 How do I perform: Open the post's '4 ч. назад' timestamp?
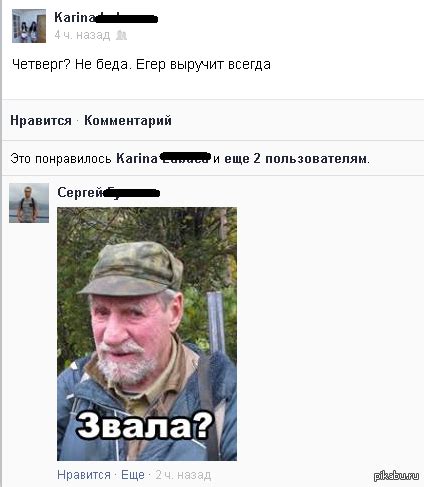82,35
